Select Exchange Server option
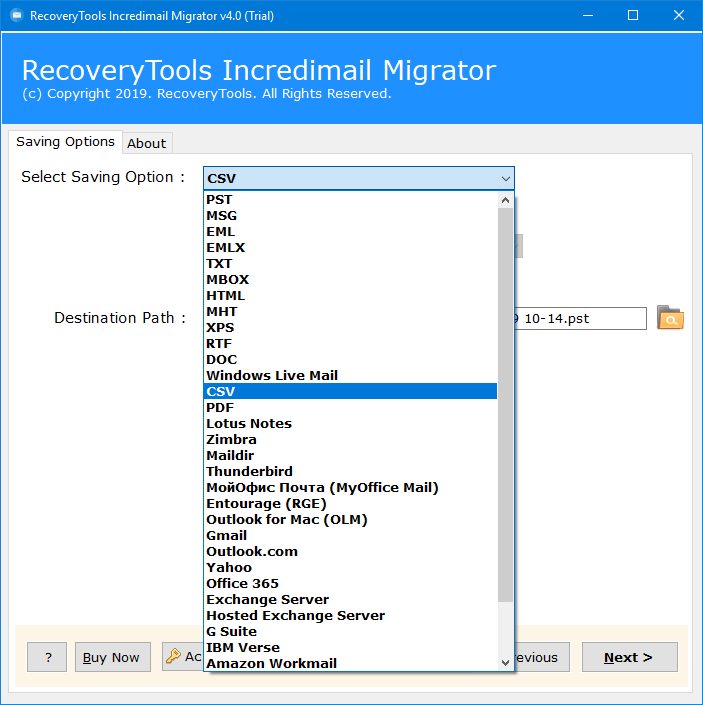 350,599
